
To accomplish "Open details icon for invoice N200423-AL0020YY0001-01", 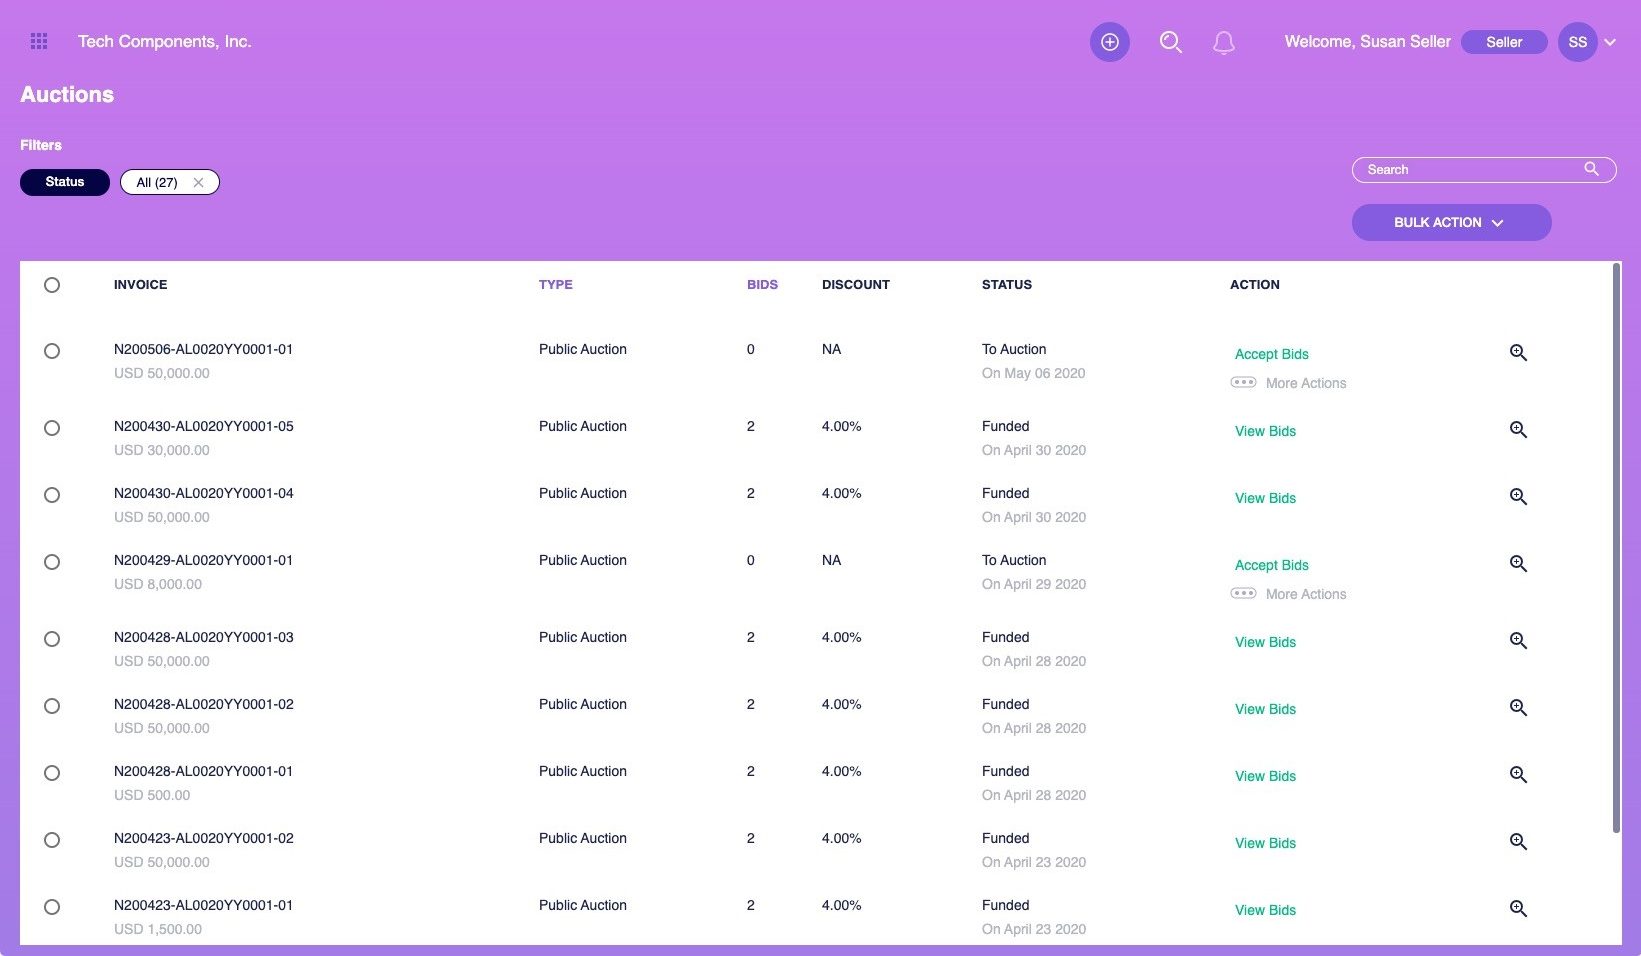I will tap(1518, 909).
